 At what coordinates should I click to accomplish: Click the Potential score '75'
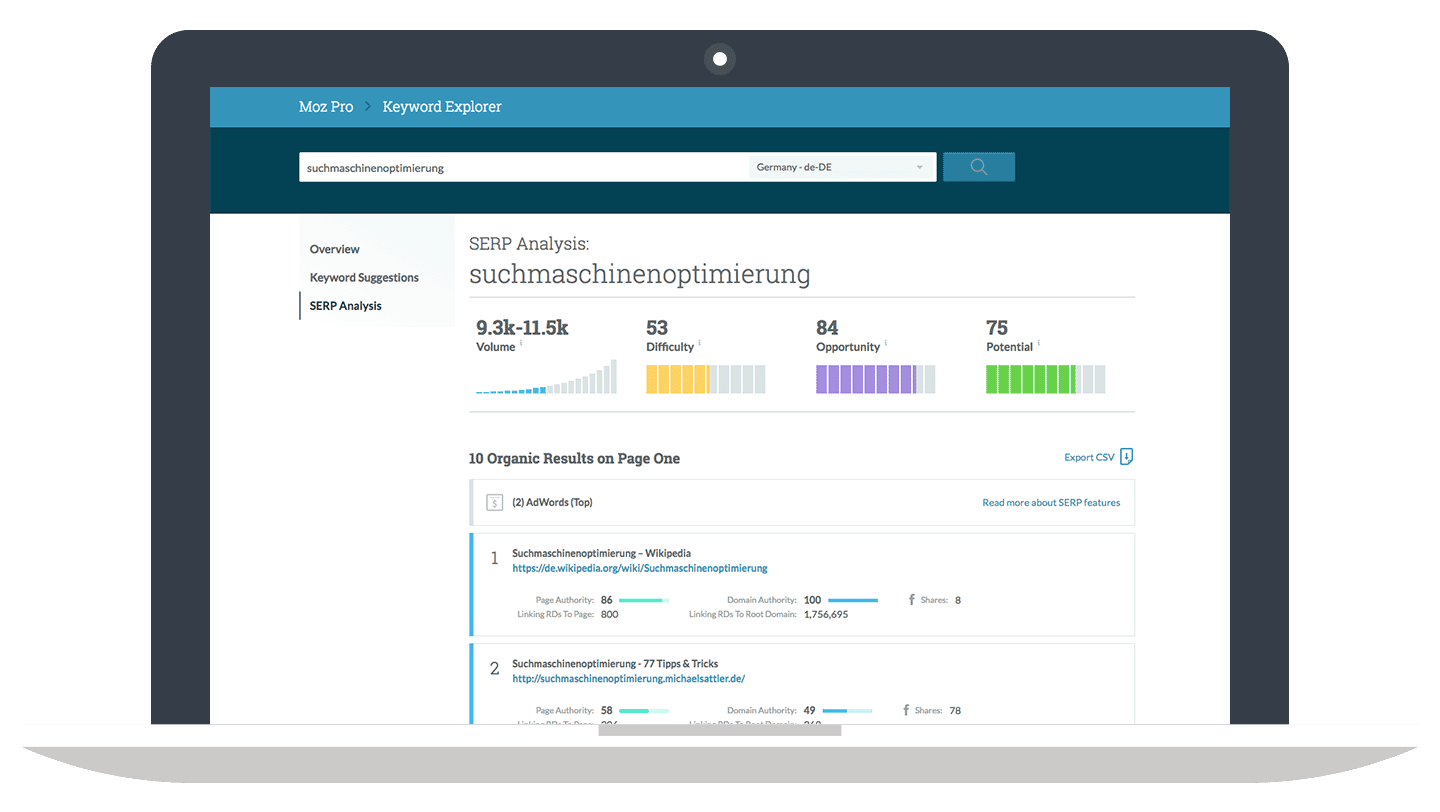click(997, 327)
